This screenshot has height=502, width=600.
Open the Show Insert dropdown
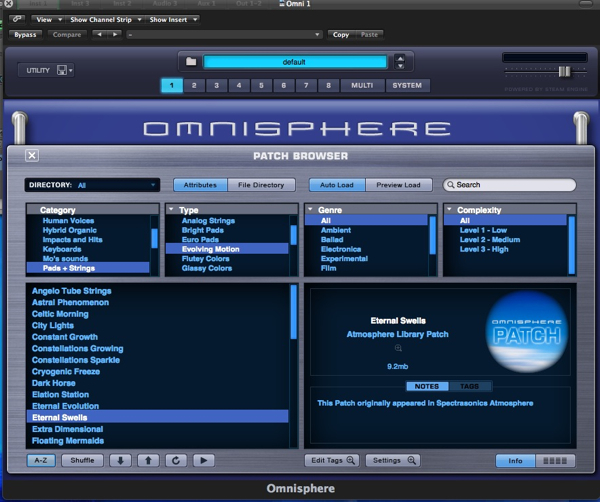click(173, 20)
